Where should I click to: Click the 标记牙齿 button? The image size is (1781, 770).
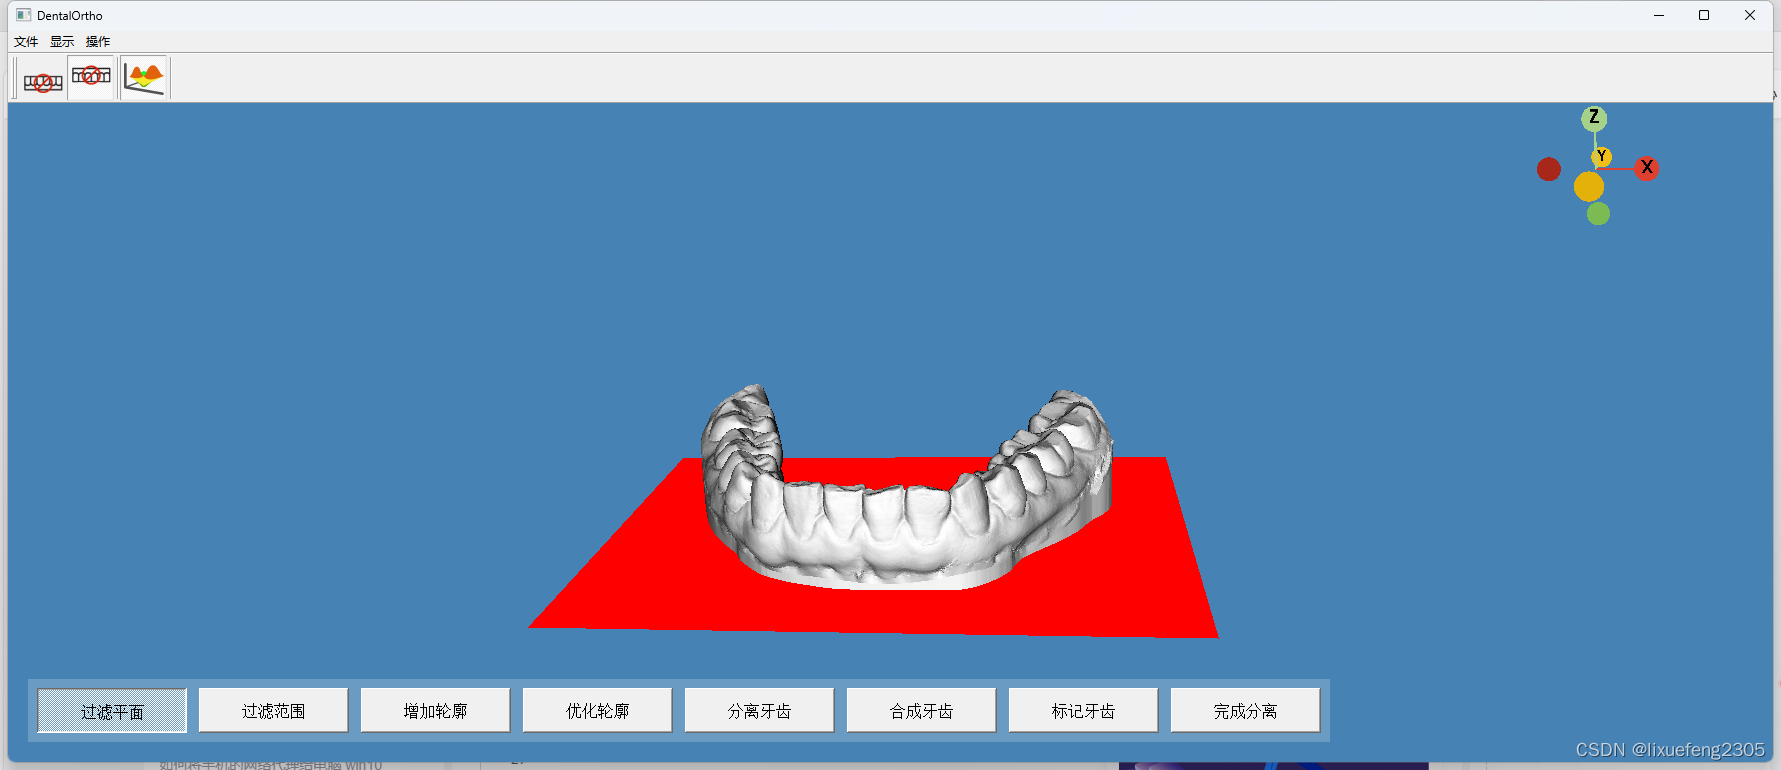(1083, 711)
